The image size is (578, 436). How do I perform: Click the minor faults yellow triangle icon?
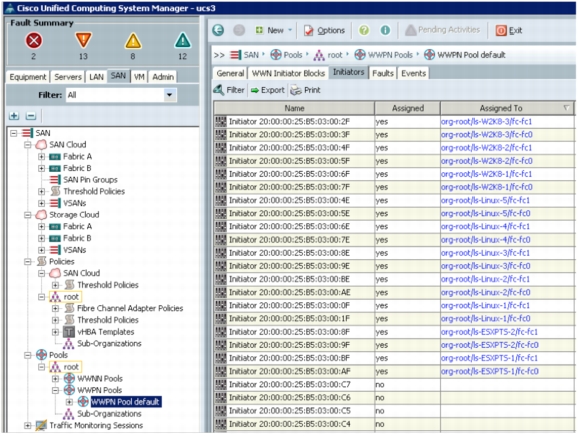pyautogui.click(x=133, y=41)
